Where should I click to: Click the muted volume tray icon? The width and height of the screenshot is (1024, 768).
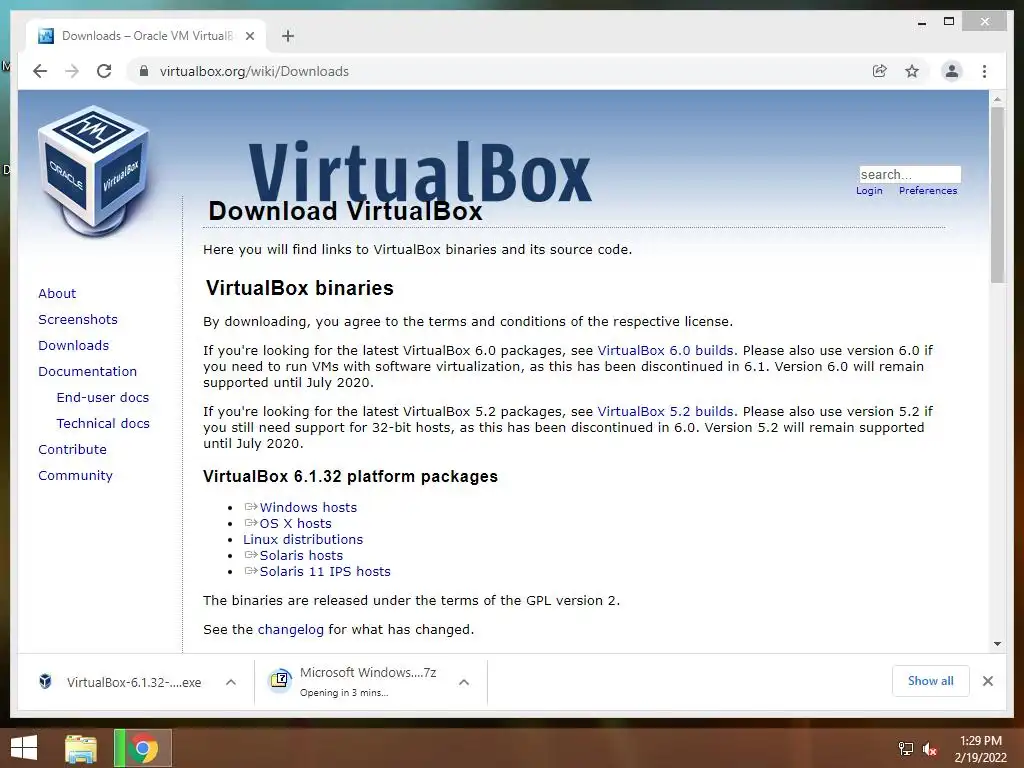point(929,749)
